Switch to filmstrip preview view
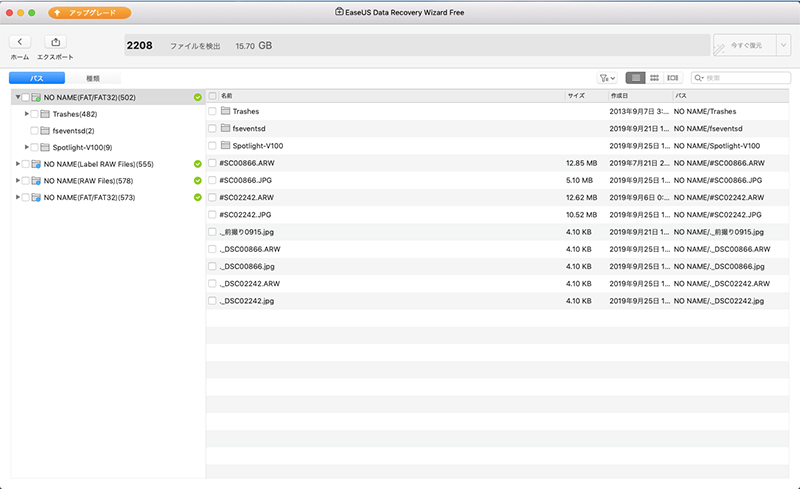The width and height of the screenshot is (800, 489). 673,78
